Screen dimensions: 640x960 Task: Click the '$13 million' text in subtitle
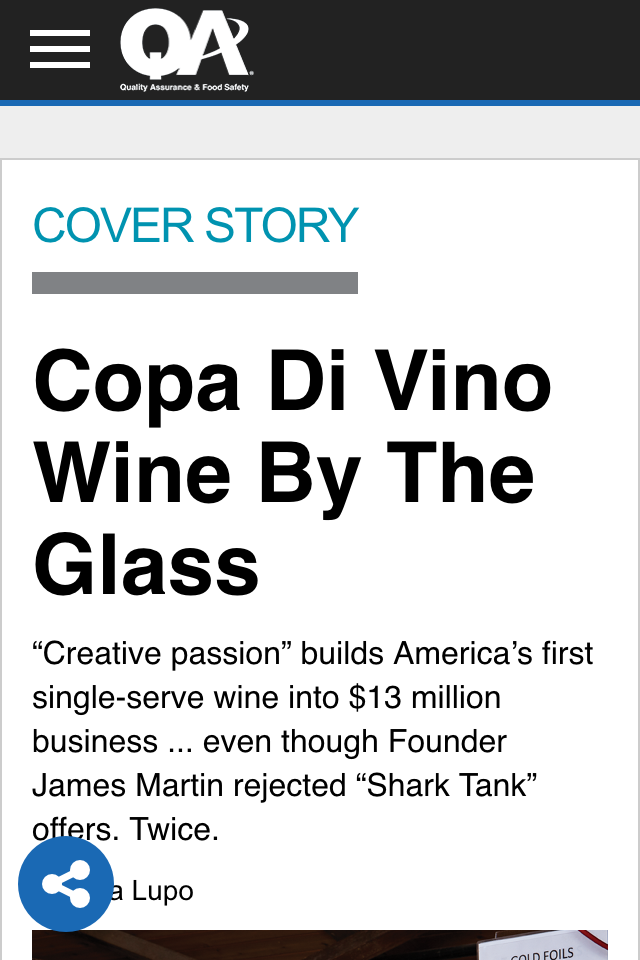pyautogui.click(x=425, y=697)
